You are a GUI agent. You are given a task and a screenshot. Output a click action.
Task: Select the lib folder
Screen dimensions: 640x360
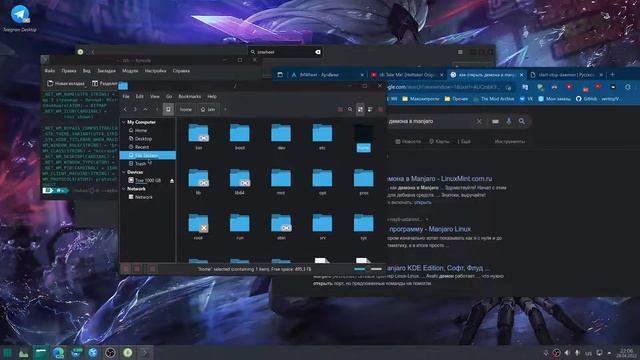pos(198,182)
